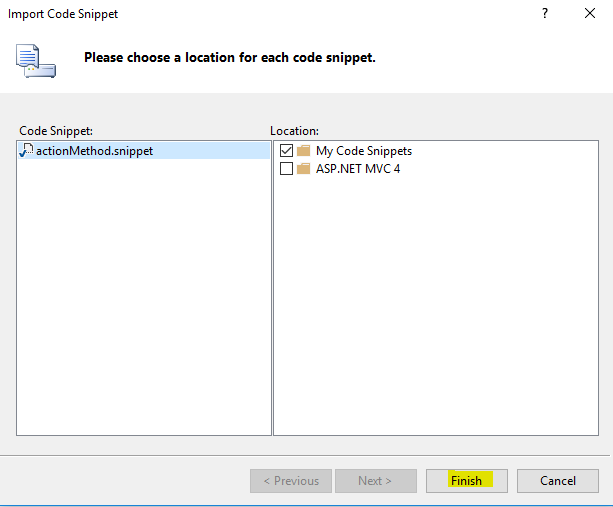Uncheck the My Code Snippets checkbox
613x507 pixels.
click(286, 150)
